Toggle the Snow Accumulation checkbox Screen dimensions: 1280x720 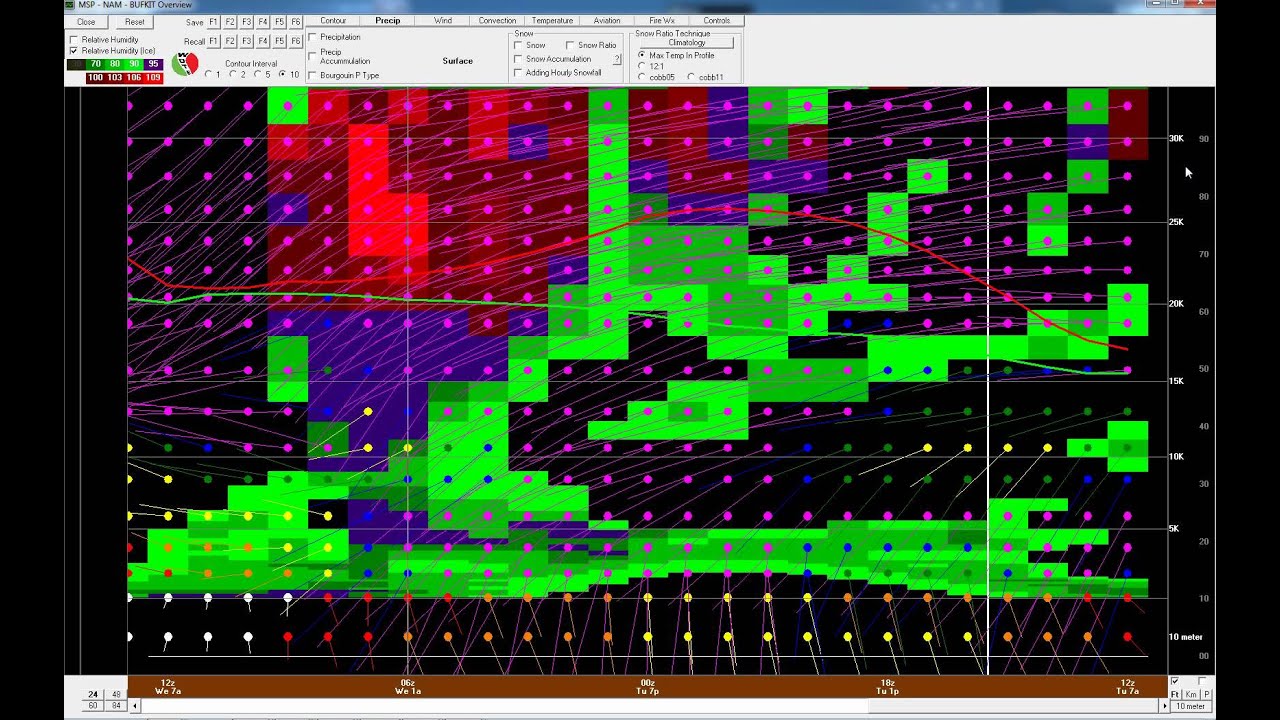518,59
